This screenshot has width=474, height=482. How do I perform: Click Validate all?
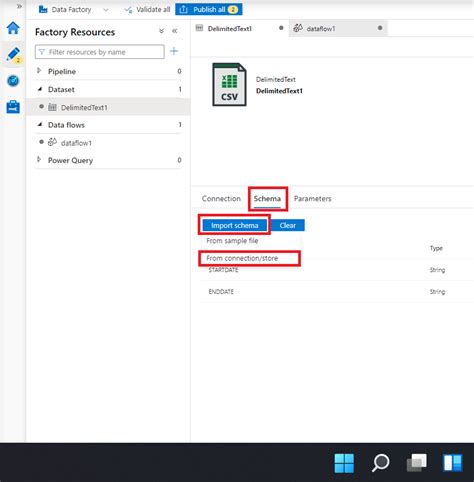click(x=147, y=10)
